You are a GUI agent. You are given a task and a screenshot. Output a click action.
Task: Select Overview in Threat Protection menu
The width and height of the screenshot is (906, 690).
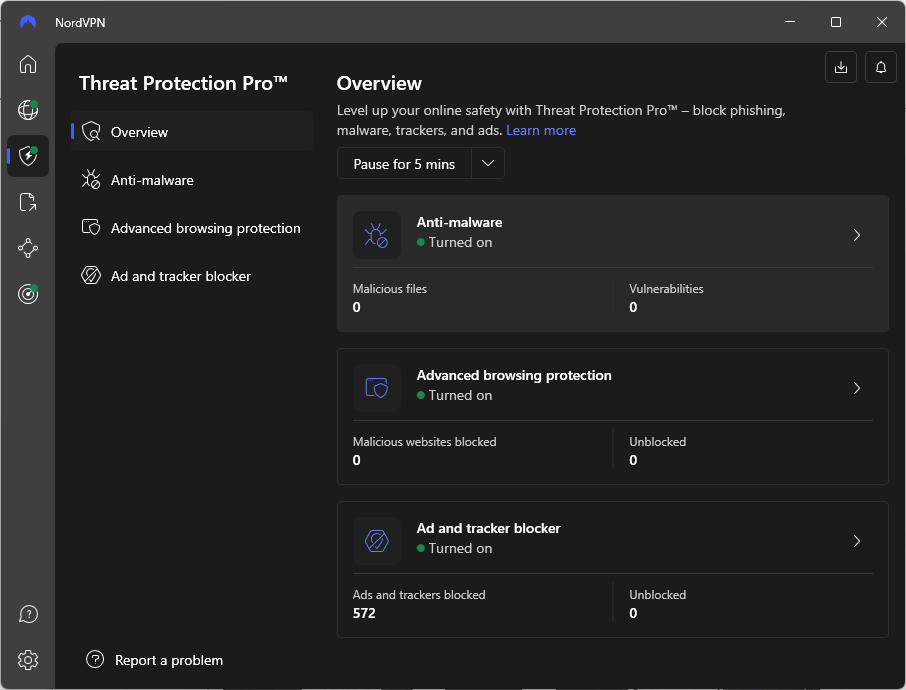(192, 132)
